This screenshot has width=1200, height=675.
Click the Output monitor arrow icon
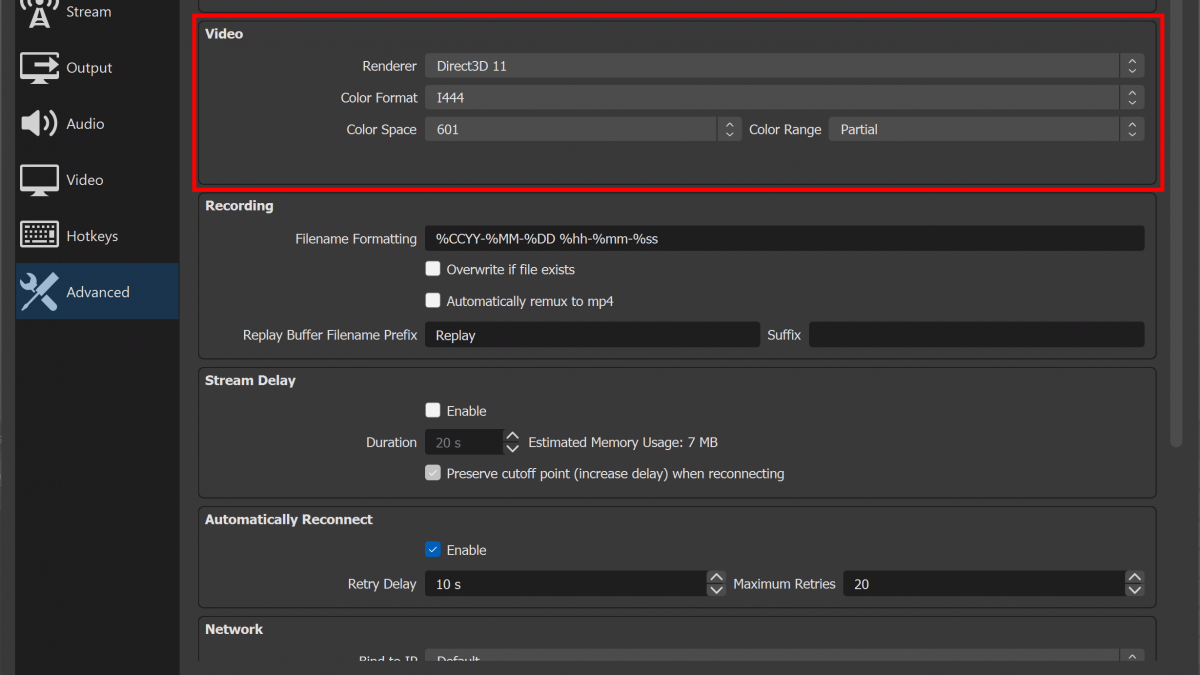39,68
